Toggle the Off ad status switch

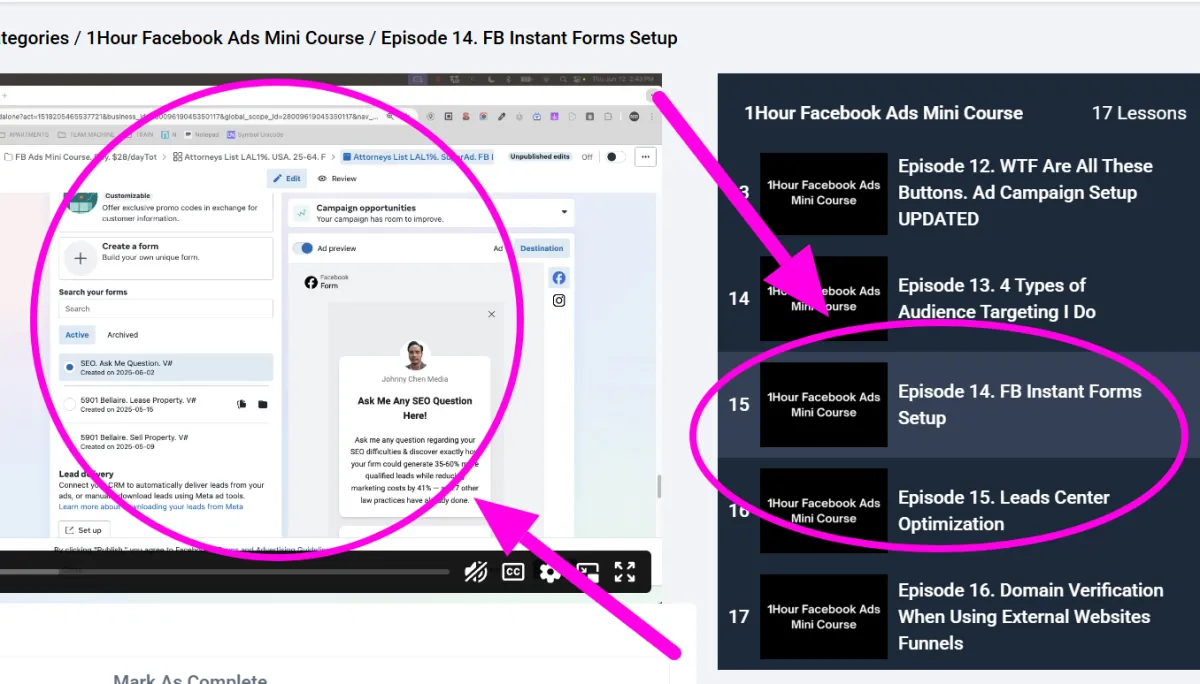point(617,157)
